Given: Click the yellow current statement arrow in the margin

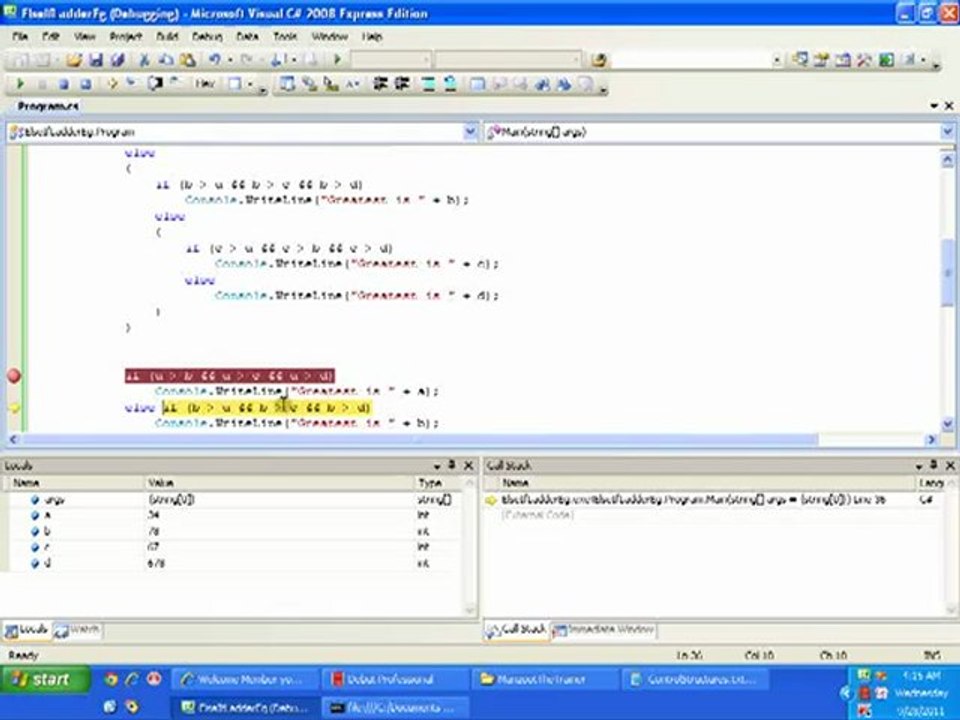Looking at the screenshot, I should tap(13, 408).
